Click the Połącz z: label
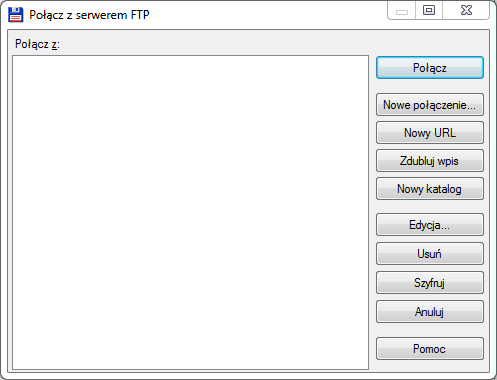 coord(37,44)
